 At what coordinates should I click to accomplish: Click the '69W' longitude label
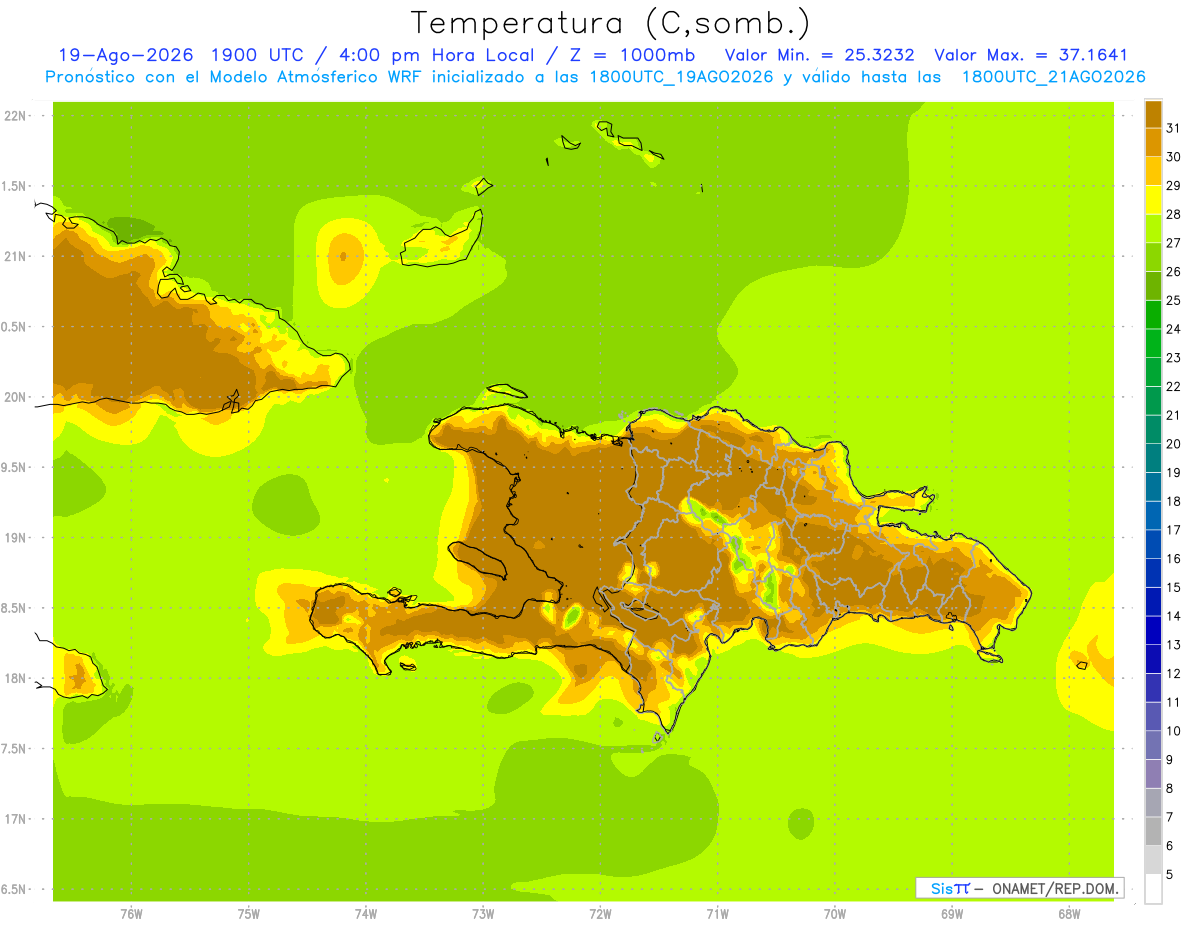pyautogui.click(x=952, y=914)
